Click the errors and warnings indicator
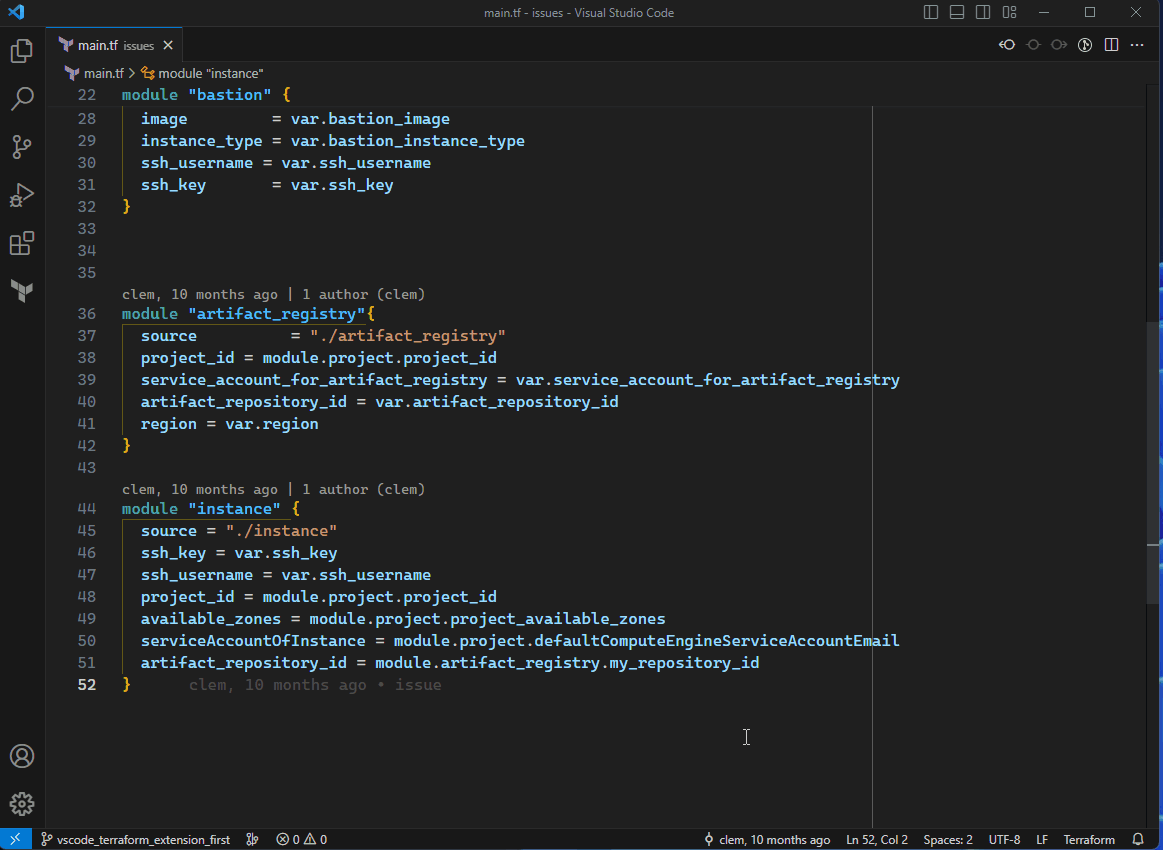Image resolution: width=1163 pixels, height=850 pixels. tap(300, 839)
